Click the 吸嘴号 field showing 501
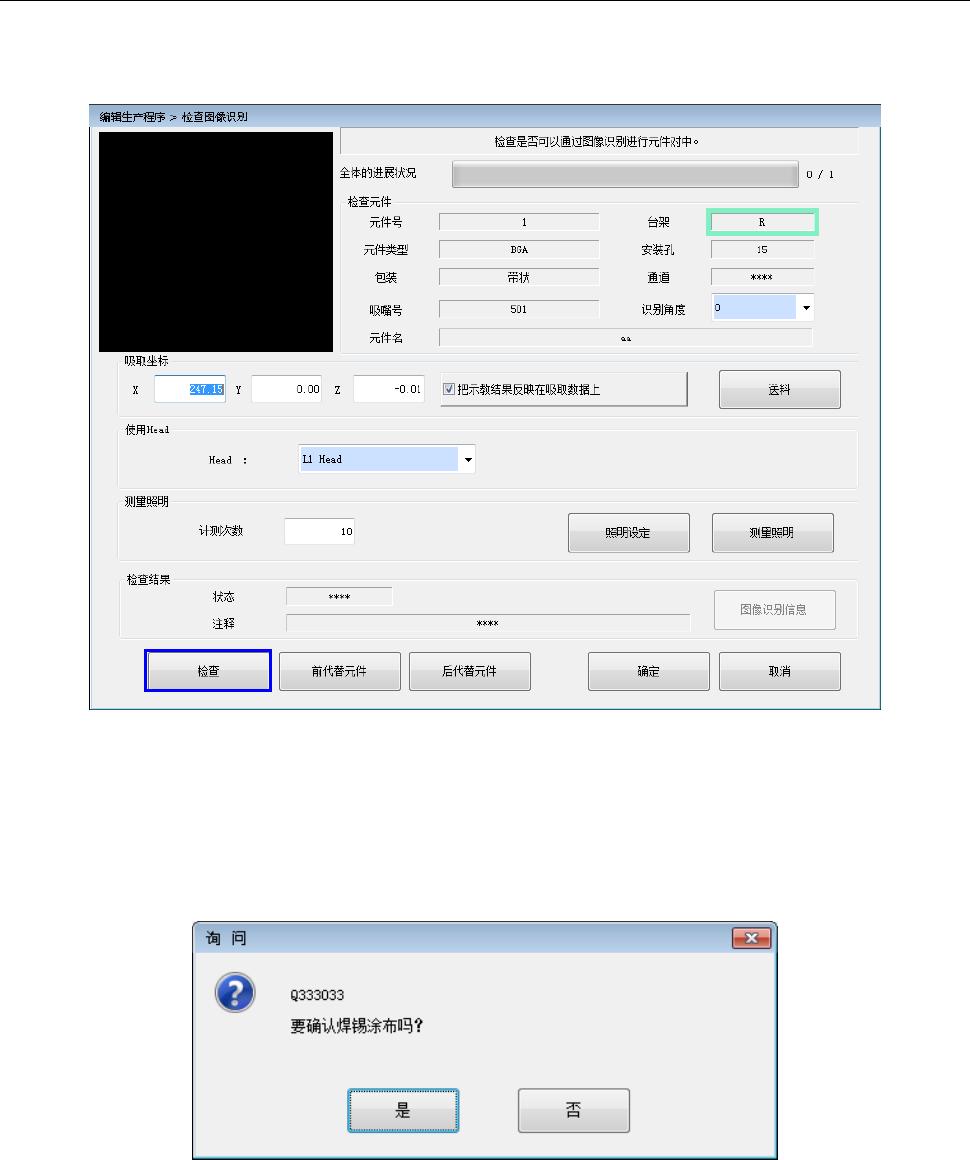 pos(519,309)
